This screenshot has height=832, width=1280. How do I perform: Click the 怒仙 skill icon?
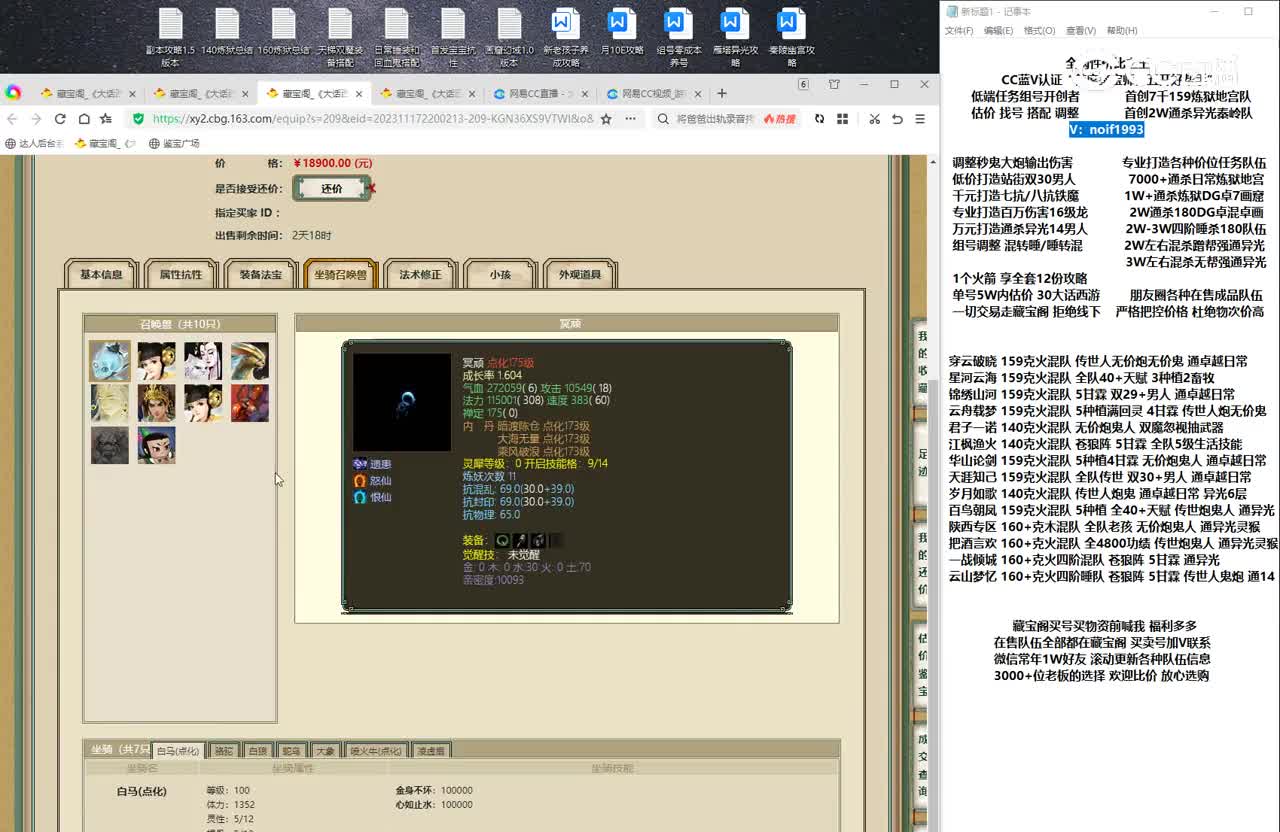[x=360, y=481]
